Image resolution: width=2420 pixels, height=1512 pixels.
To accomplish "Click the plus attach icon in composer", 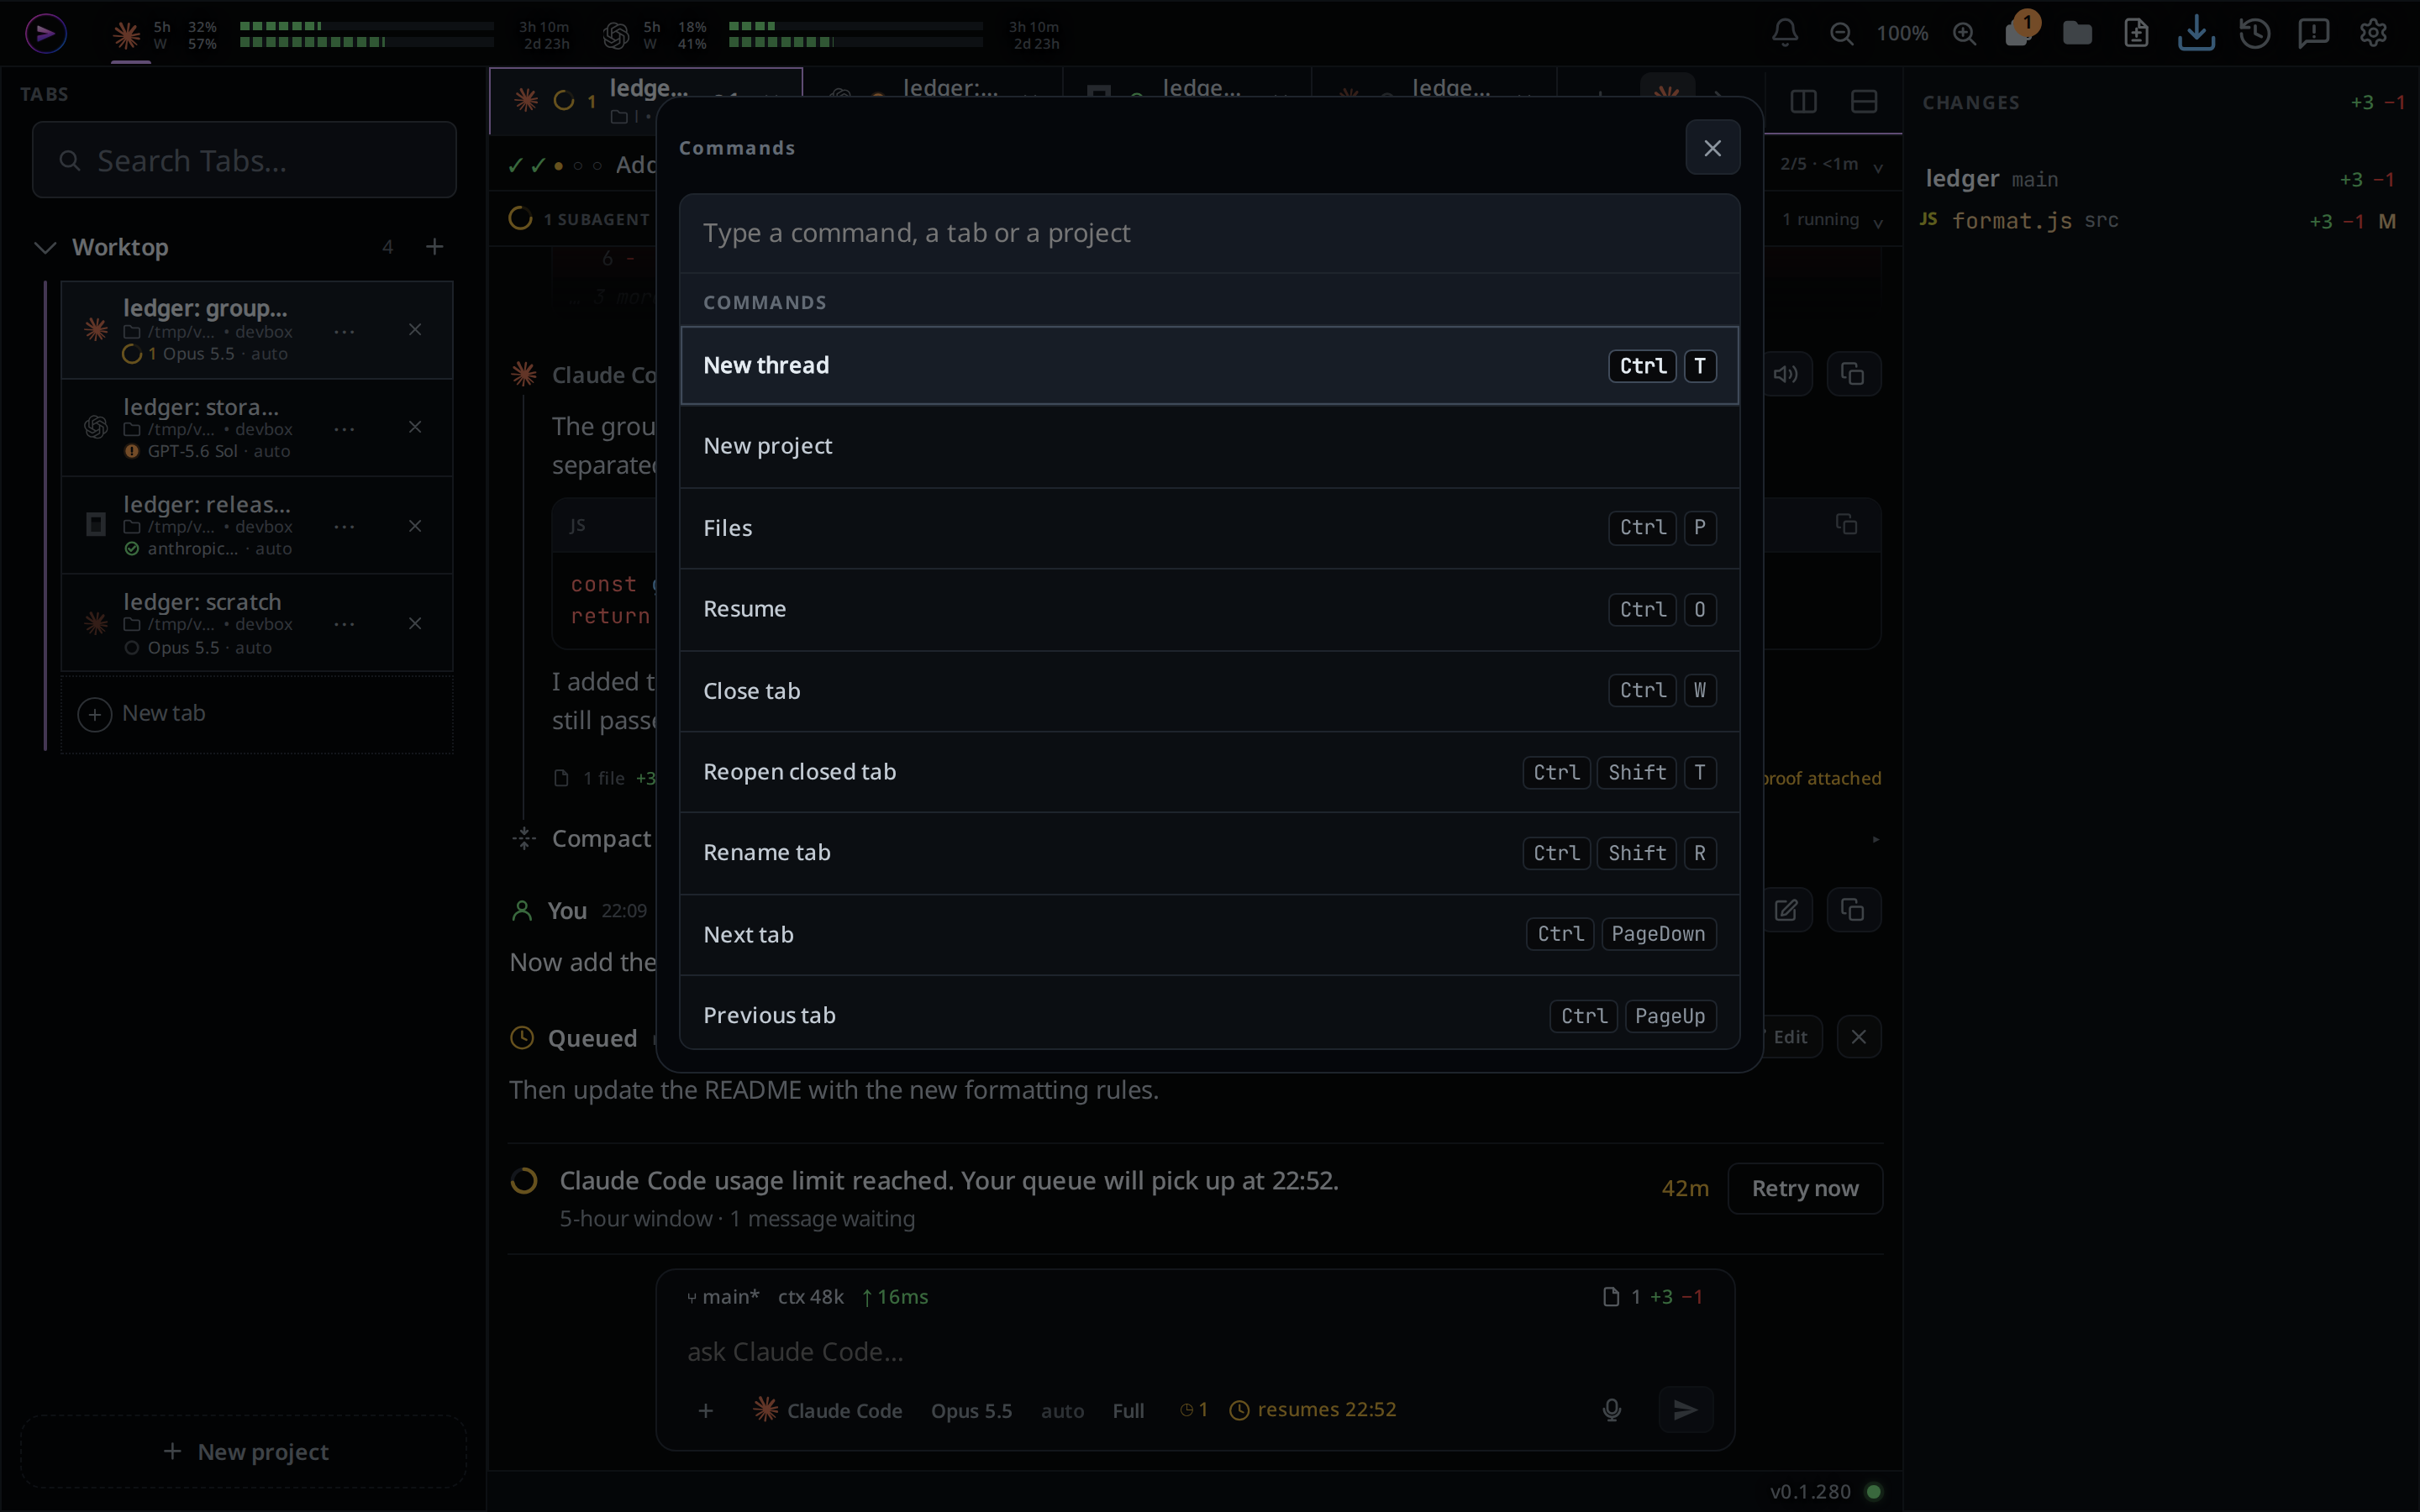I will coord(706,1410).
